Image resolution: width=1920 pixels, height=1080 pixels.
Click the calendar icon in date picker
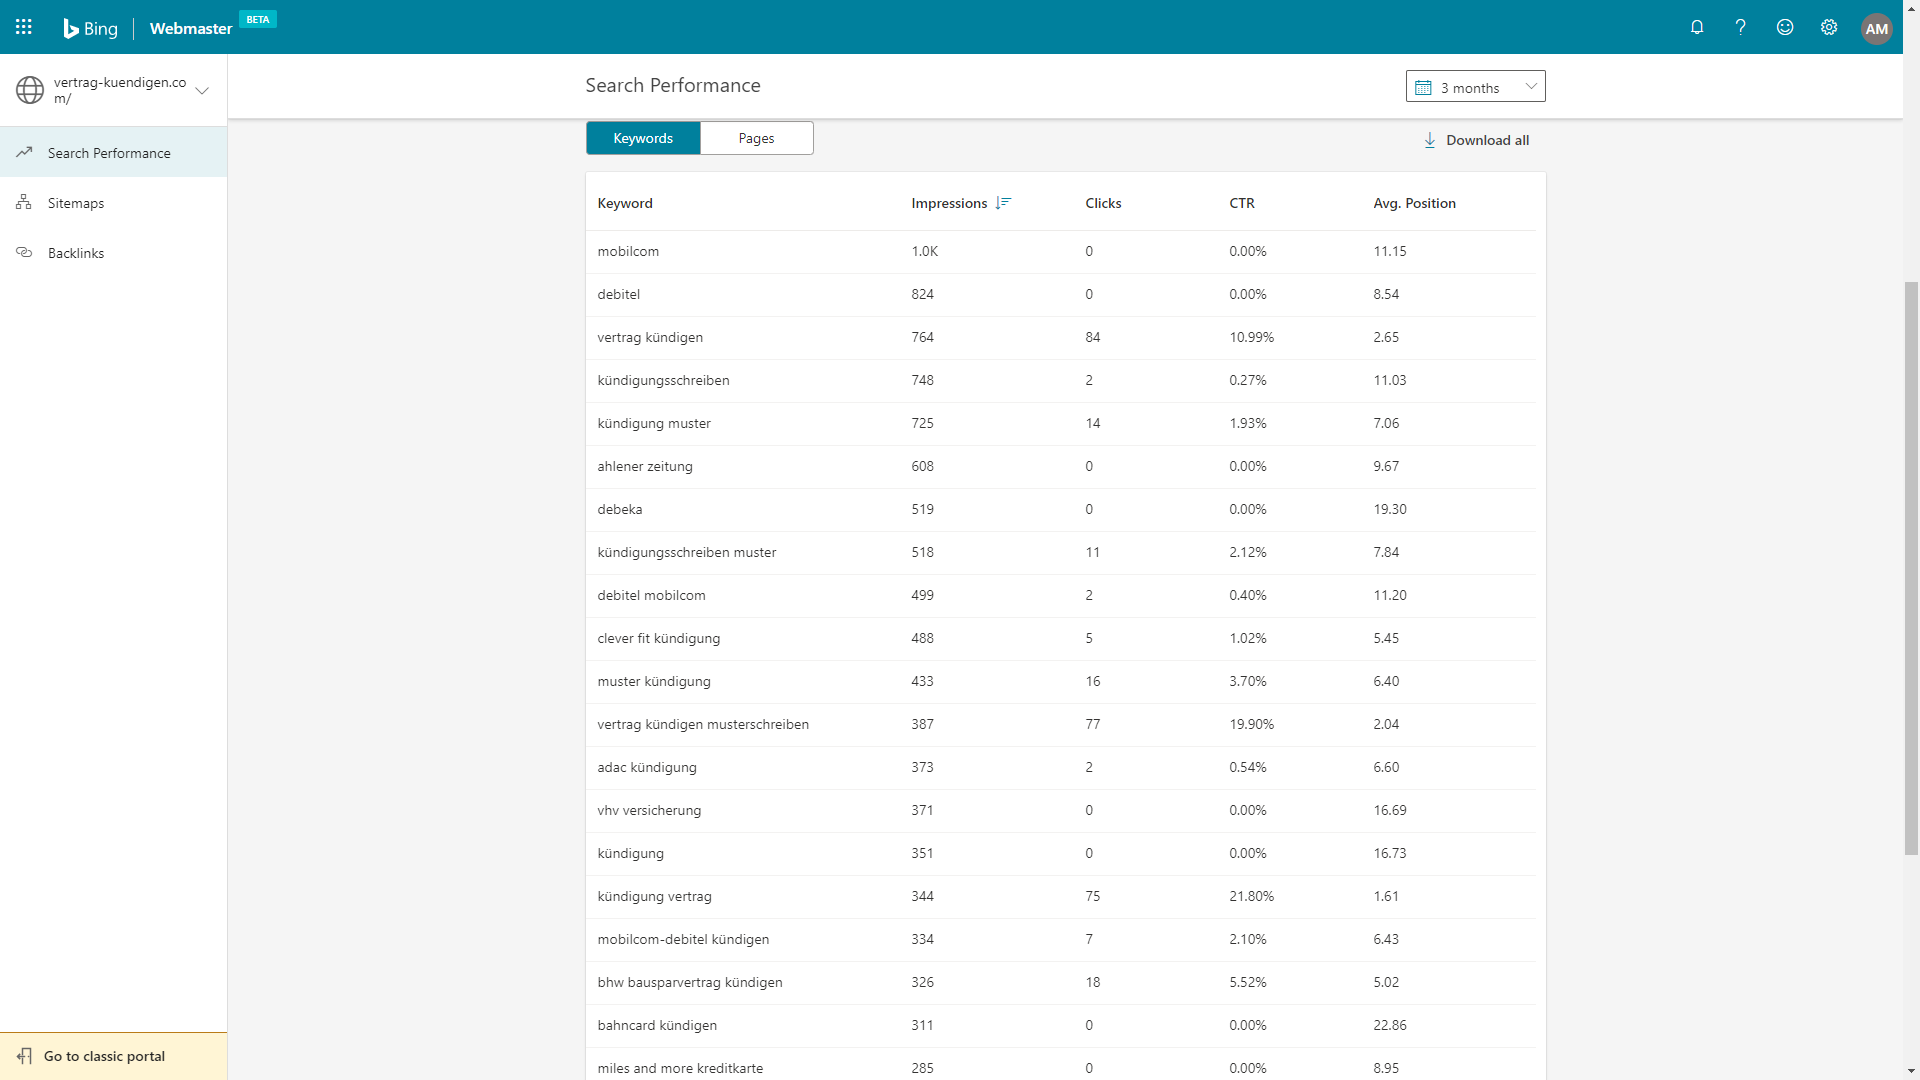[x=1423, y=88]
